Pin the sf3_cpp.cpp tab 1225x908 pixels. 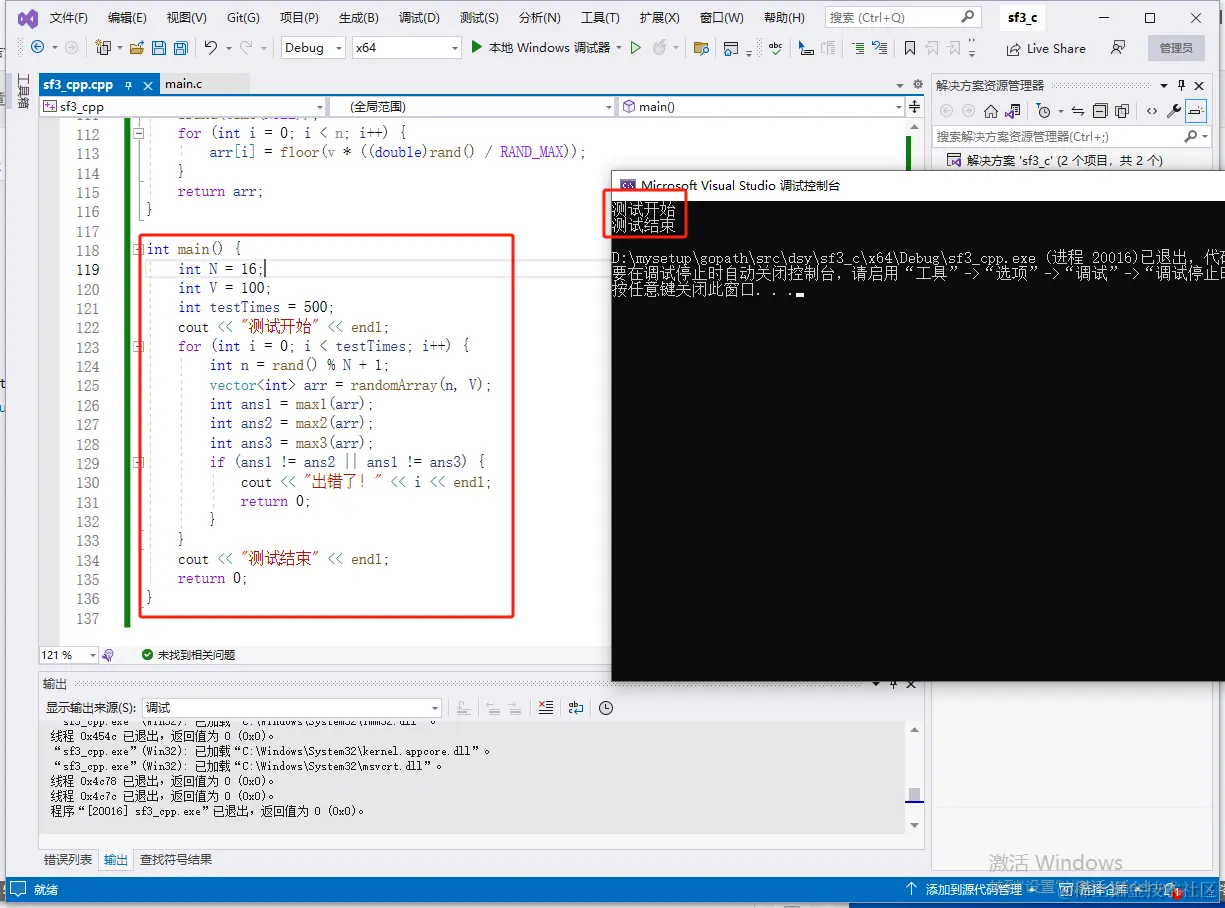click(128, 85)
